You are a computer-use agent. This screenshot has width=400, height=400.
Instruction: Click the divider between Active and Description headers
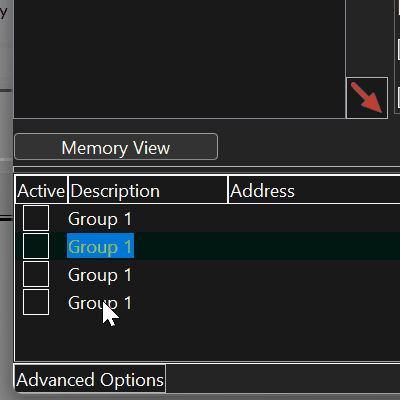[x=68, y=190]
